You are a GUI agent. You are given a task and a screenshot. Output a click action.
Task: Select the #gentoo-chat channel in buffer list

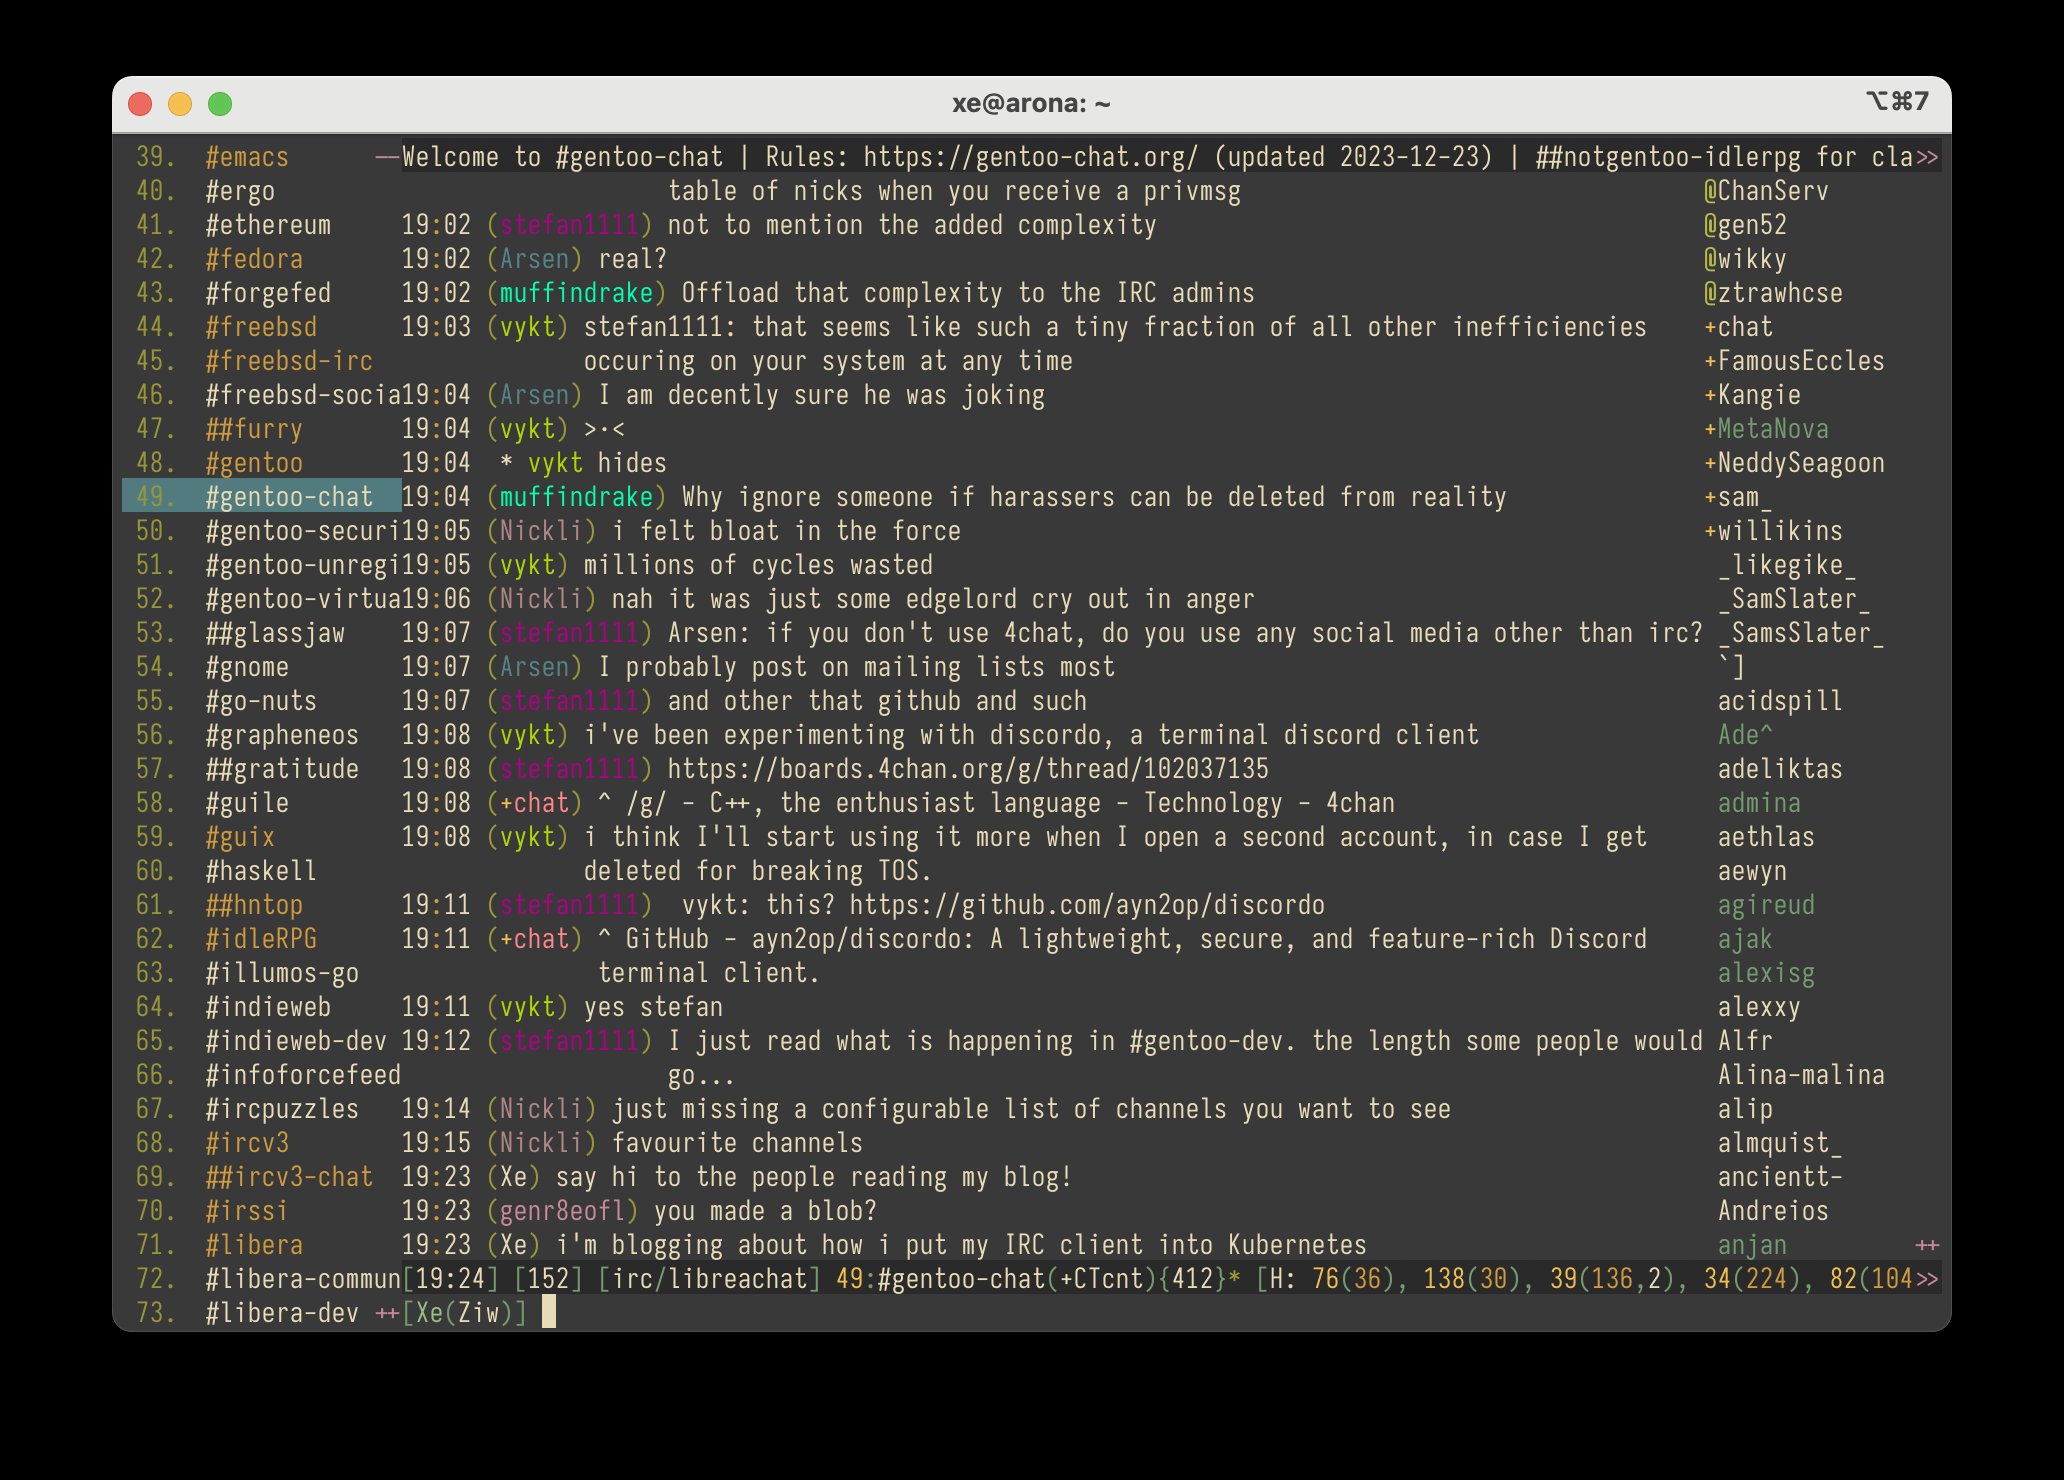click(x=291, y=496)
